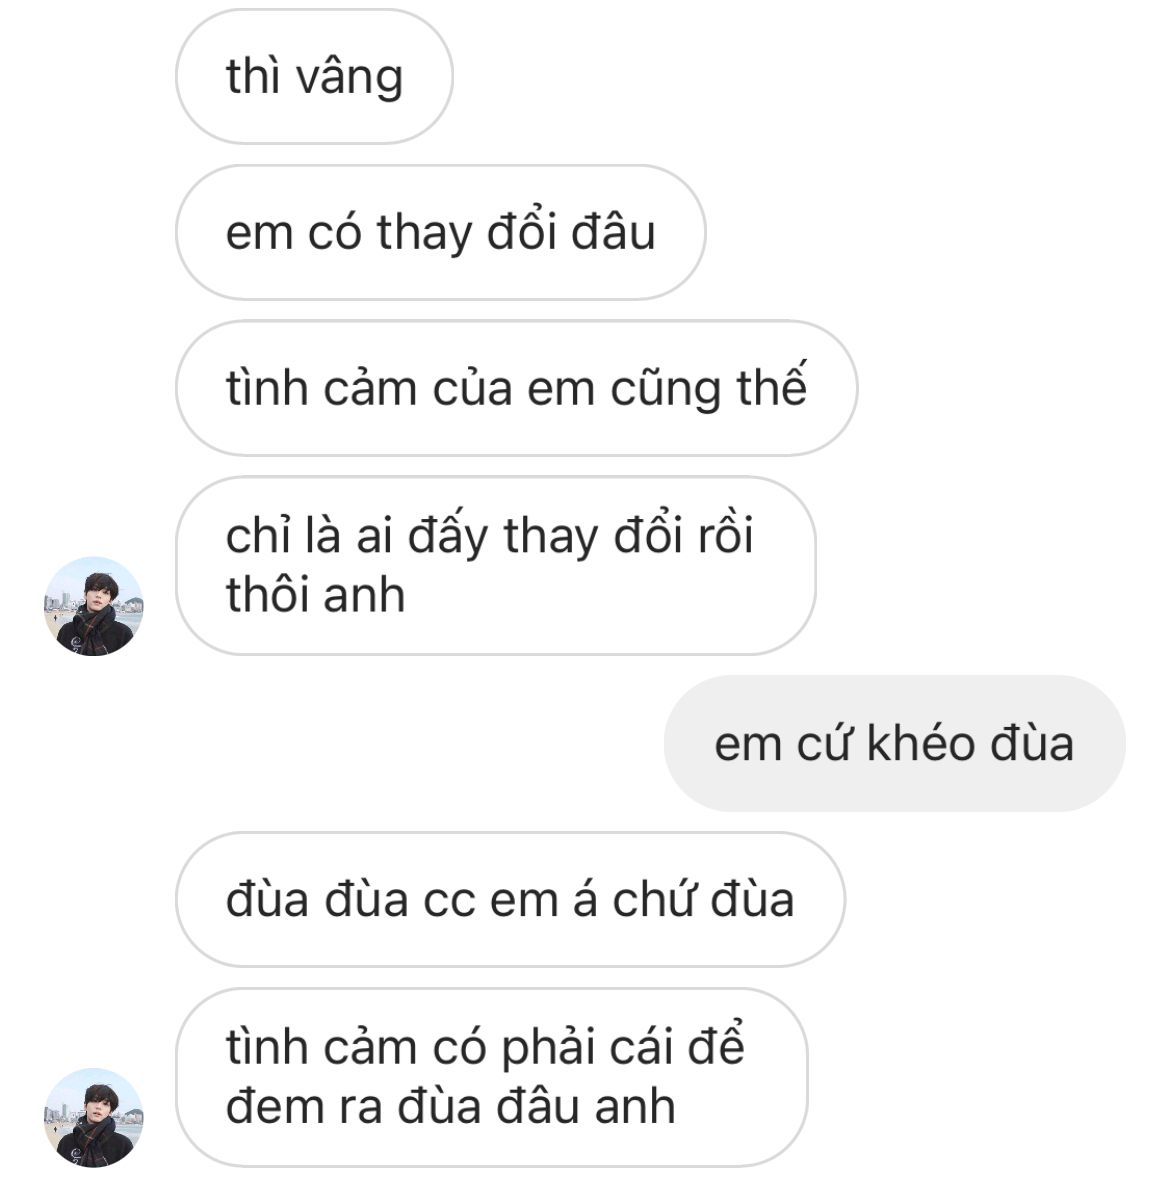The image size is (1170, 1200).
Task: Tap the 'đùa đùa cc em á chứ đùa' bubble
Action: click(510, 899)
